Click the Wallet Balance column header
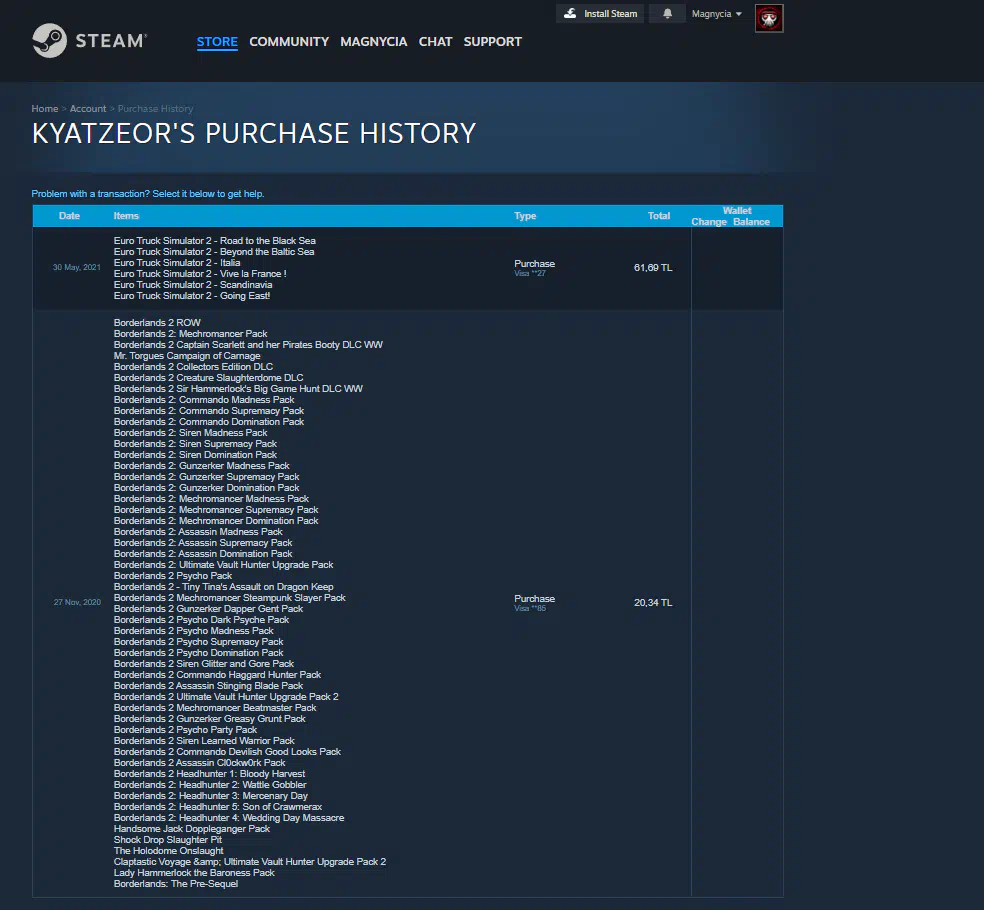This screenshot has height=910, width=984. 751,222
